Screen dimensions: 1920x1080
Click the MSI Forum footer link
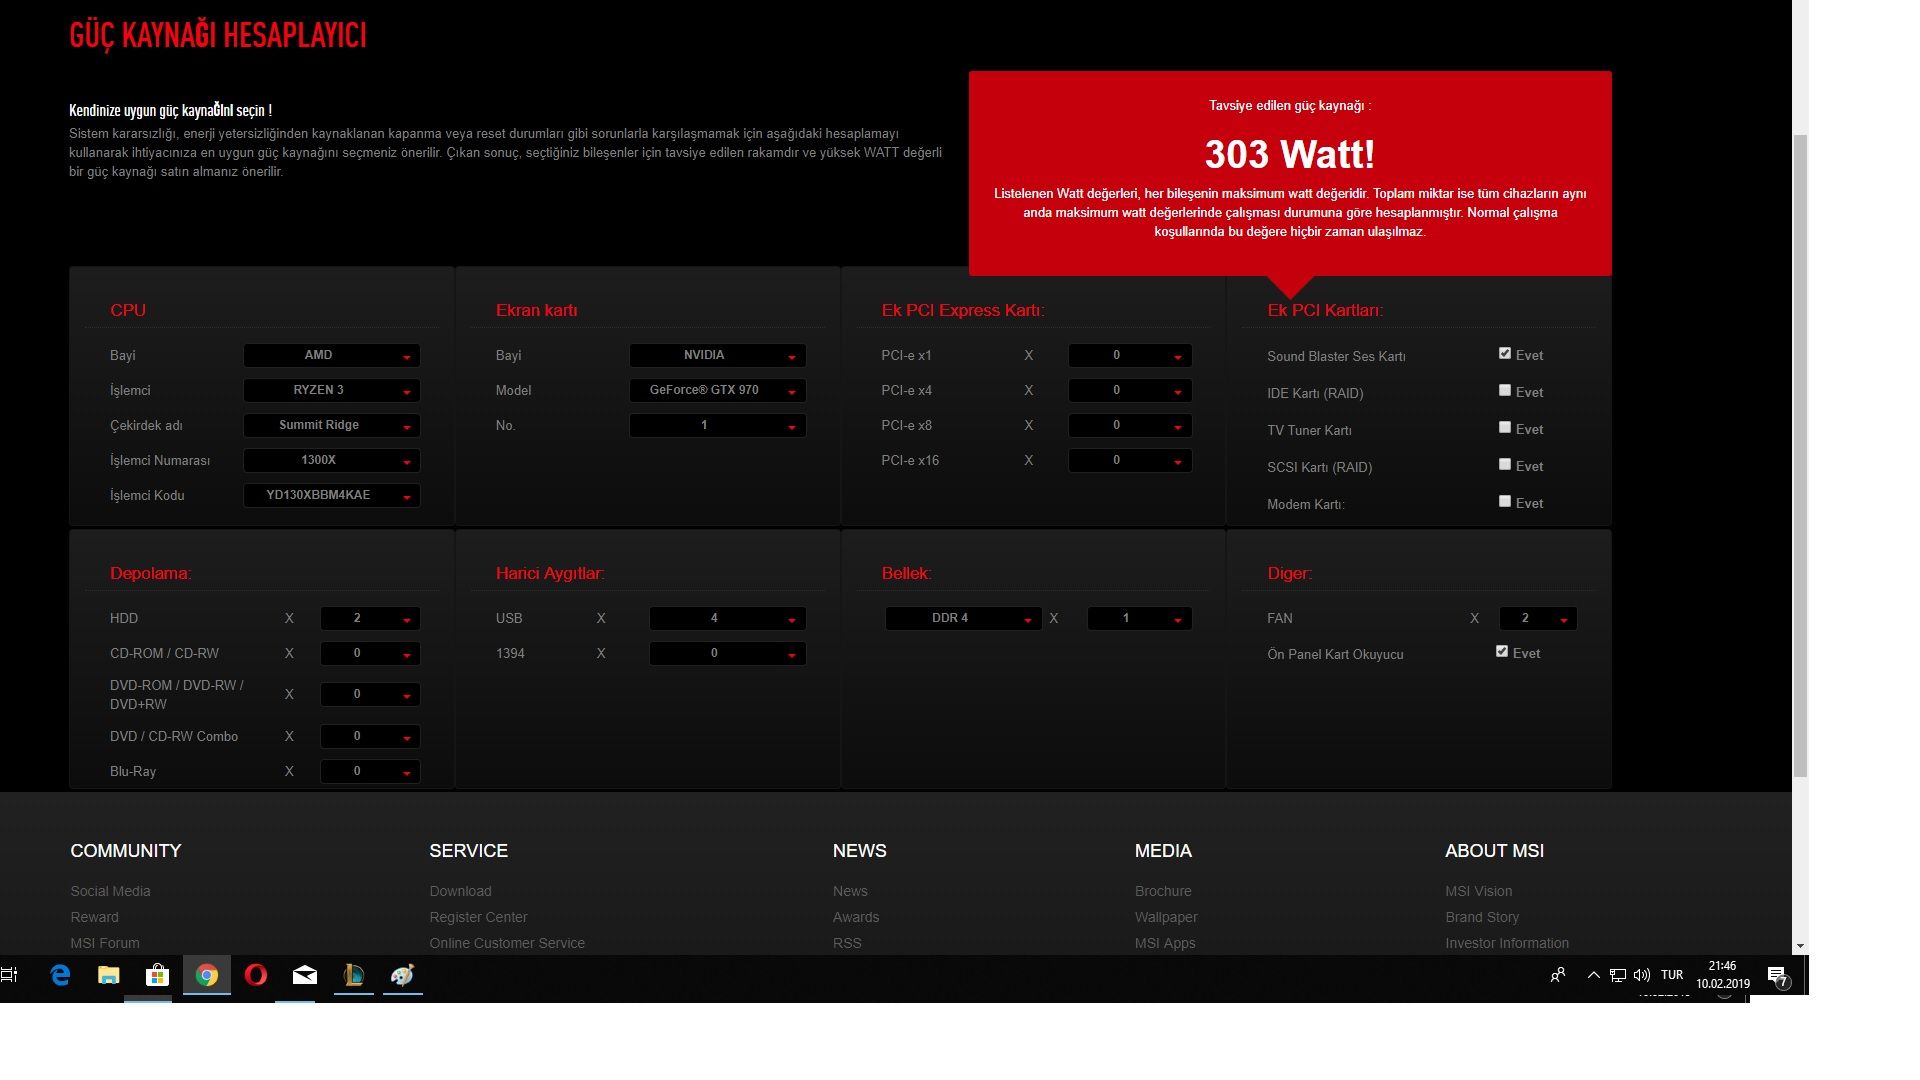coord(105,943)
